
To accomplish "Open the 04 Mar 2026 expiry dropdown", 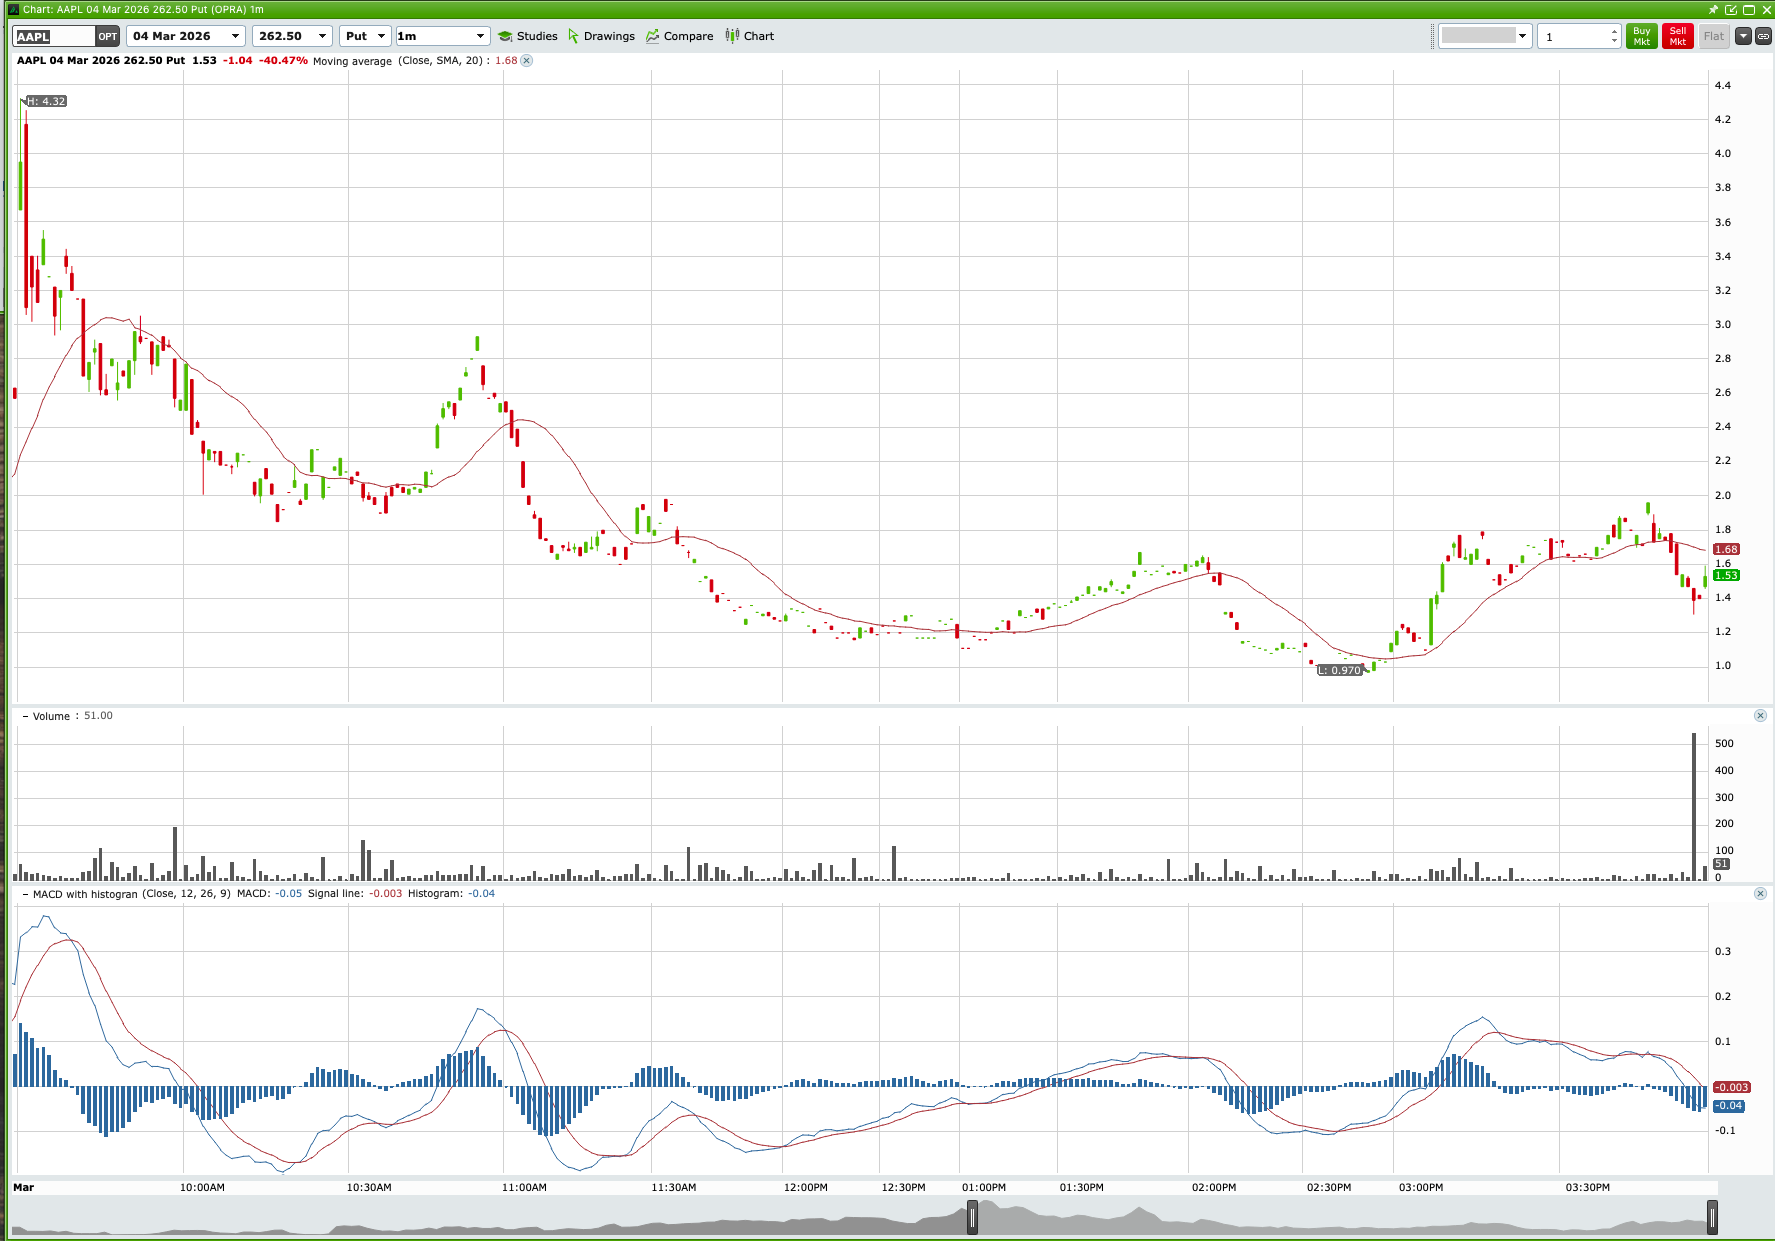I will 237,35.
